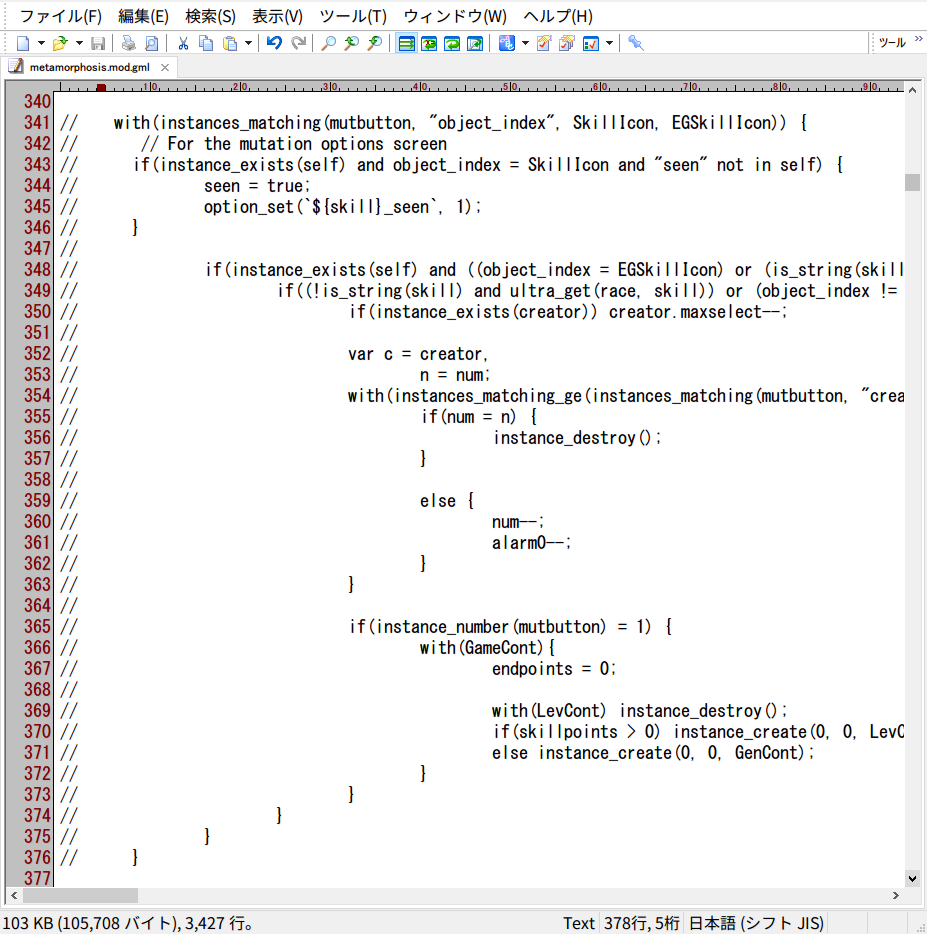The image size is (927, 934).
Task: Click the Find magnifier icon
Action: 328,43
